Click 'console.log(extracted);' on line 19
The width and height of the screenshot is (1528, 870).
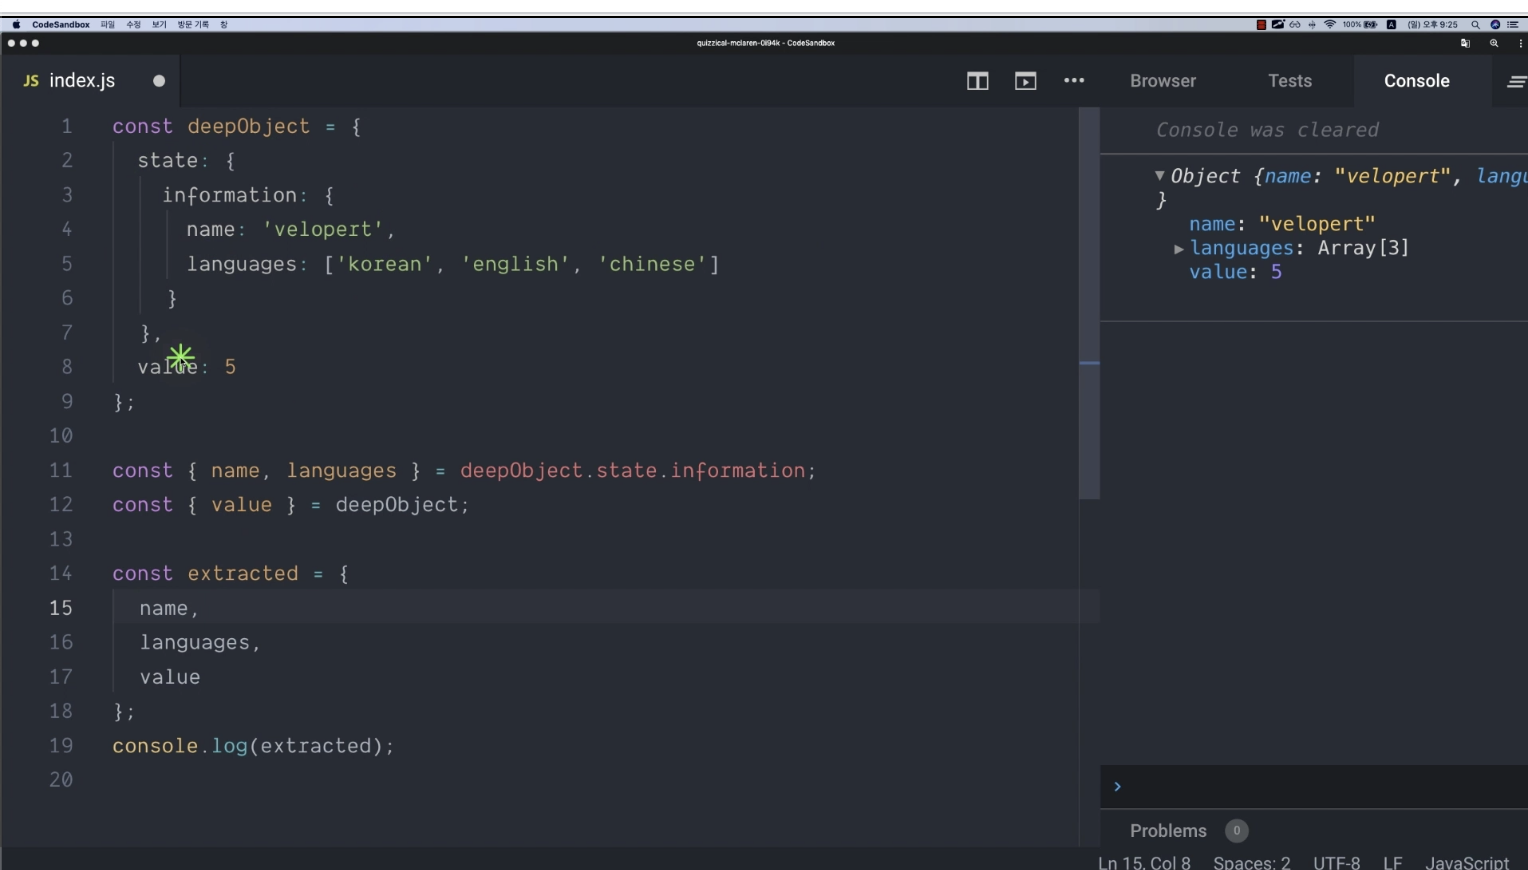click(253, 746)
